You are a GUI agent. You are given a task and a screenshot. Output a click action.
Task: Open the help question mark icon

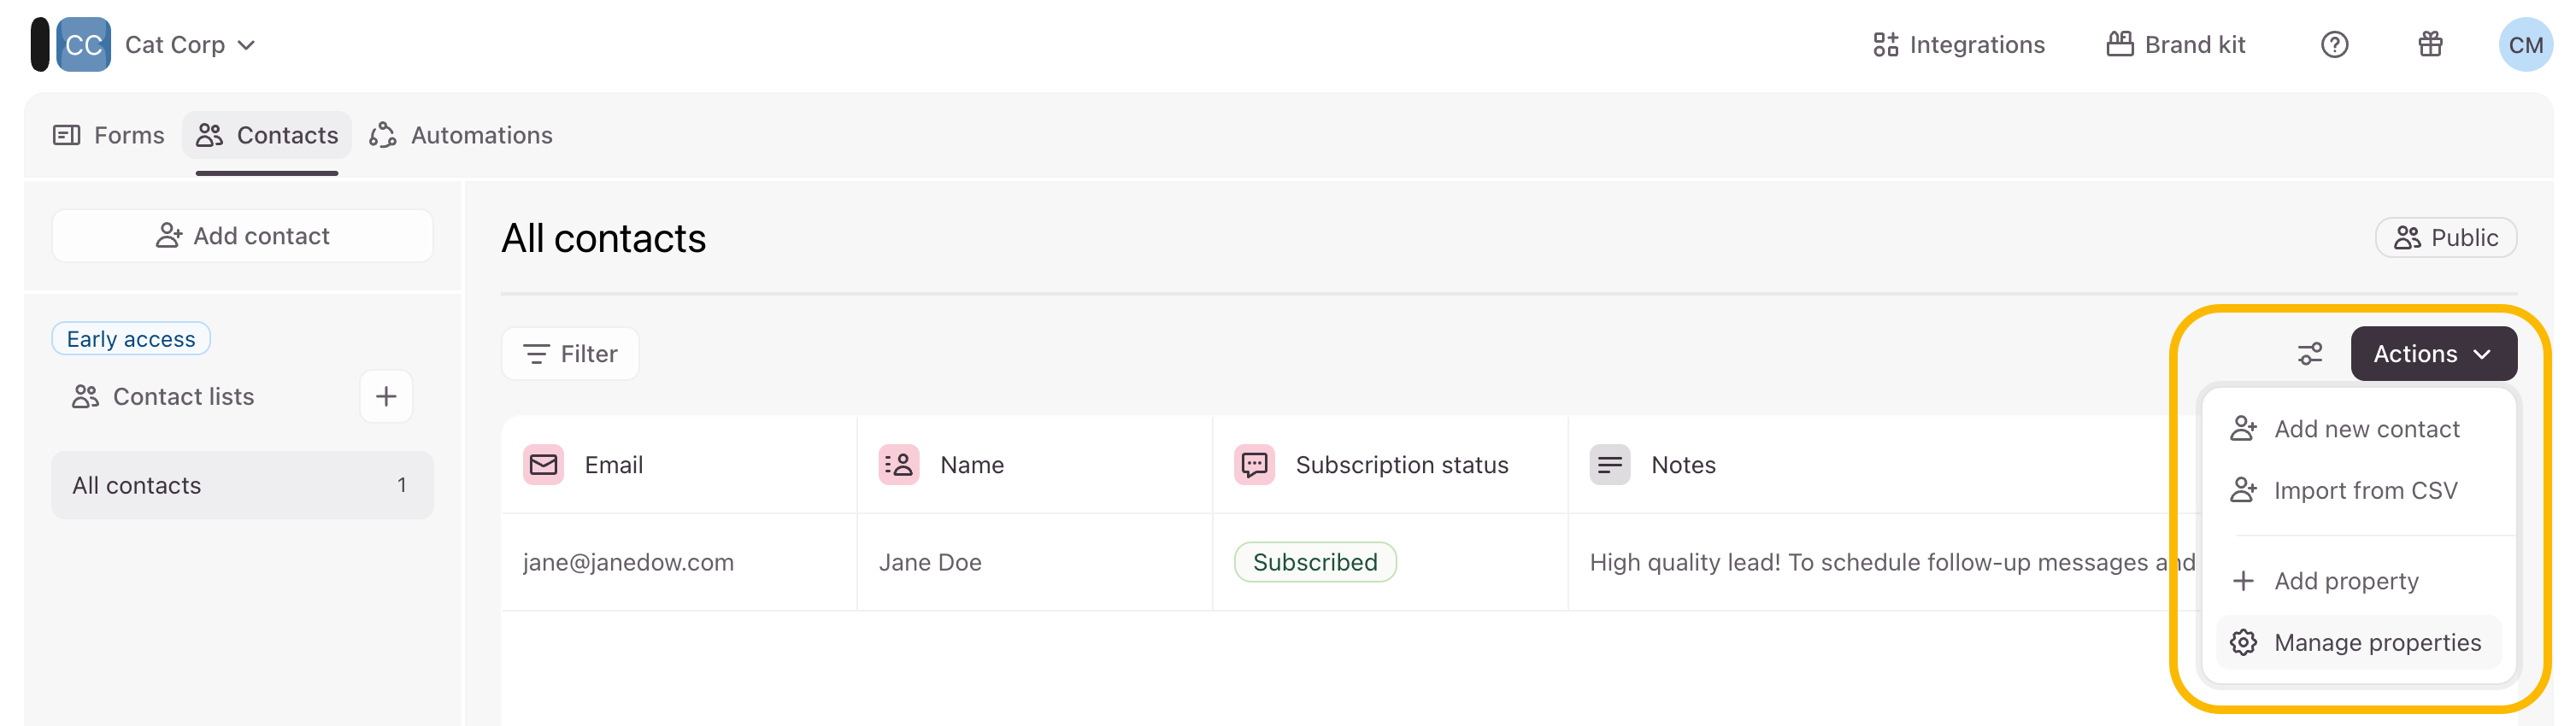[2334, 45]
